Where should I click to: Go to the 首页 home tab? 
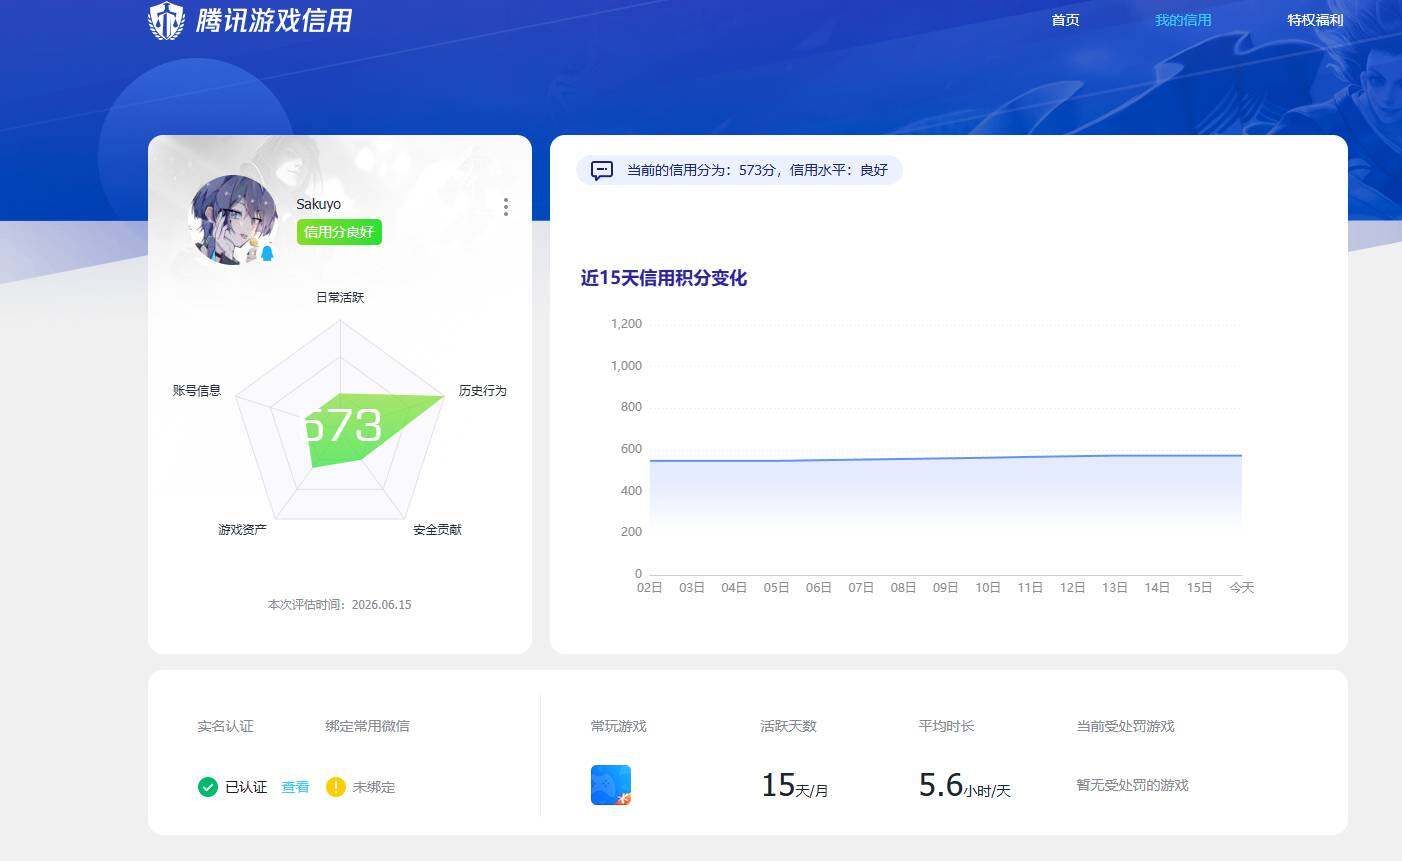1065,20
